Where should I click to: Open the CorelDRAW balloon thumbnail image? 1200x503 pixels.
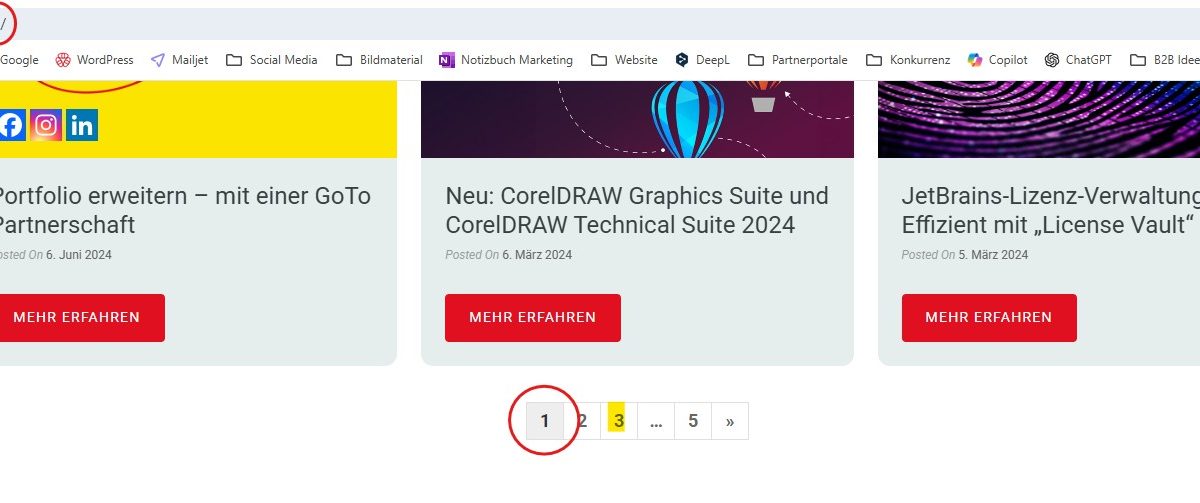(x=637, y=119)
